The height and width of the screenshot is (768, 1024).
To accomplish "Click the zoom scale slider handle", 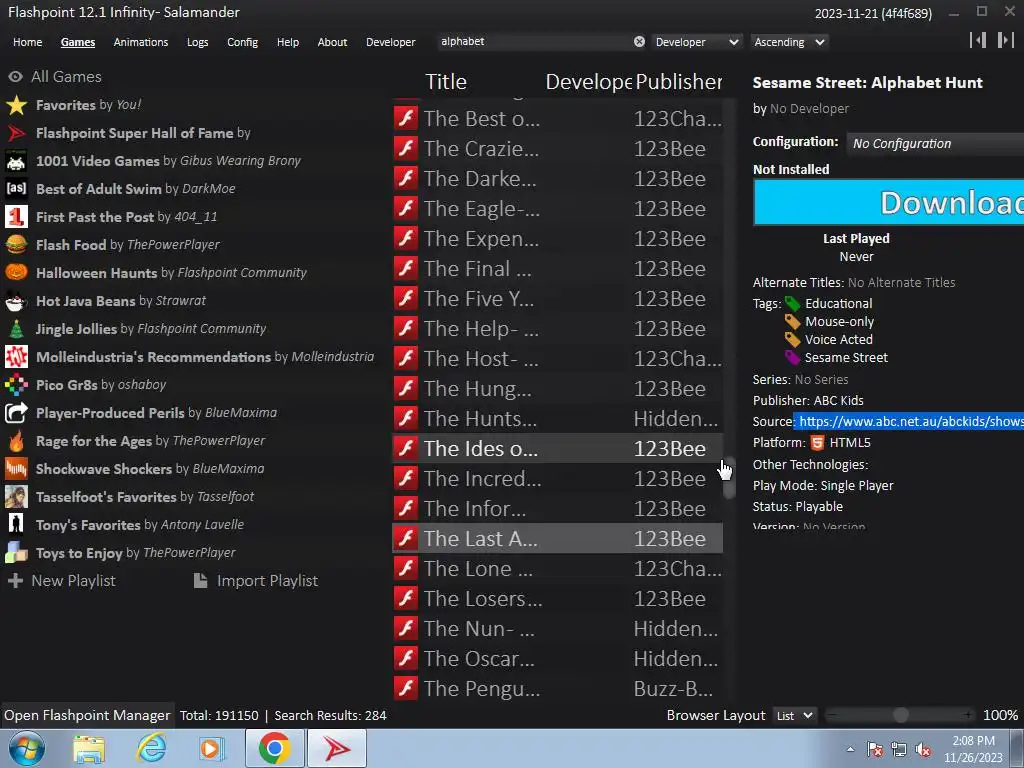I will tap(901, 716).
